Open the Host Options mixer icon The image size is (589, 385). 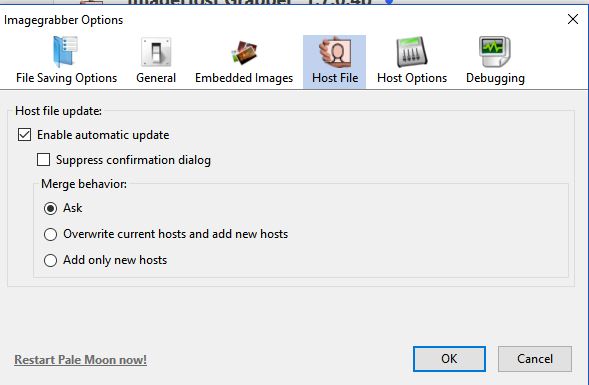[412, 52]
